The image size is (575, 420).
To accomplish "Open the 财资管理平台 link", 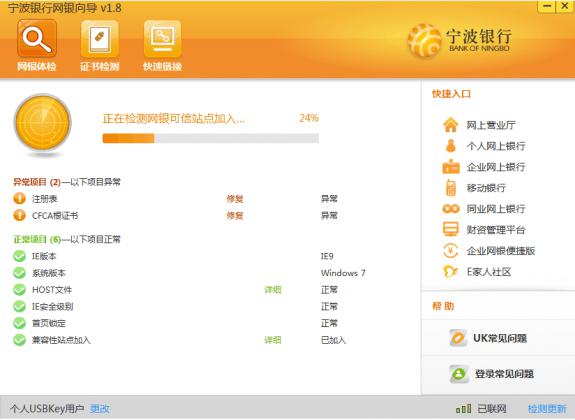I will tap(496, 230).
